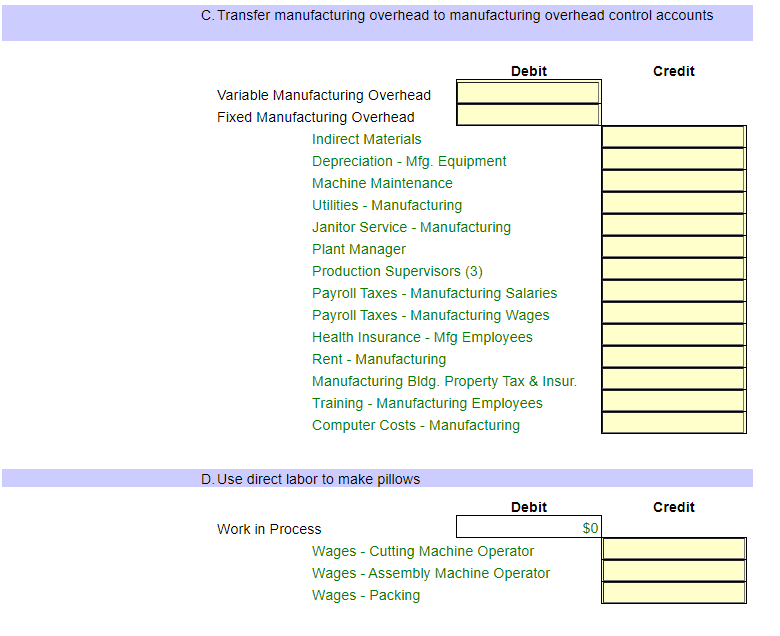The height and width of the screenshot is (636, 780).
Task: Select Wages - Assembly Machine Operator credit field
Action: (x=674, y=571)
